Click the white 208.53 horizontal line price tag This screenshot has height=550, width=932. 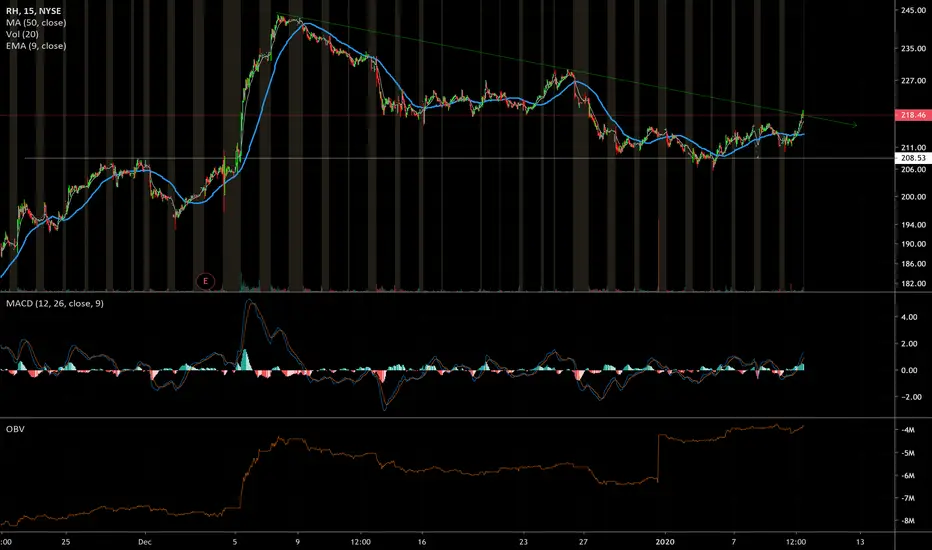(912, 158)
